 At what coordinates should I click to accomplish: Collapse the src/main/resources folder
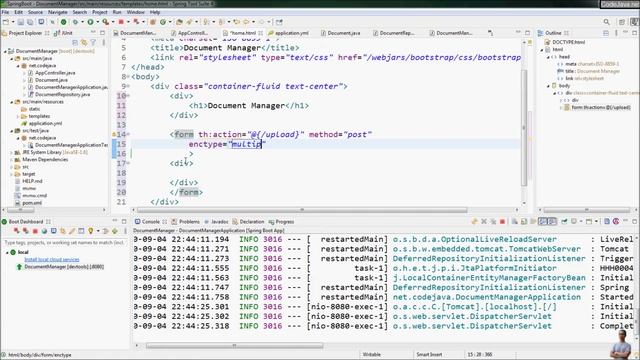(12, 102)
